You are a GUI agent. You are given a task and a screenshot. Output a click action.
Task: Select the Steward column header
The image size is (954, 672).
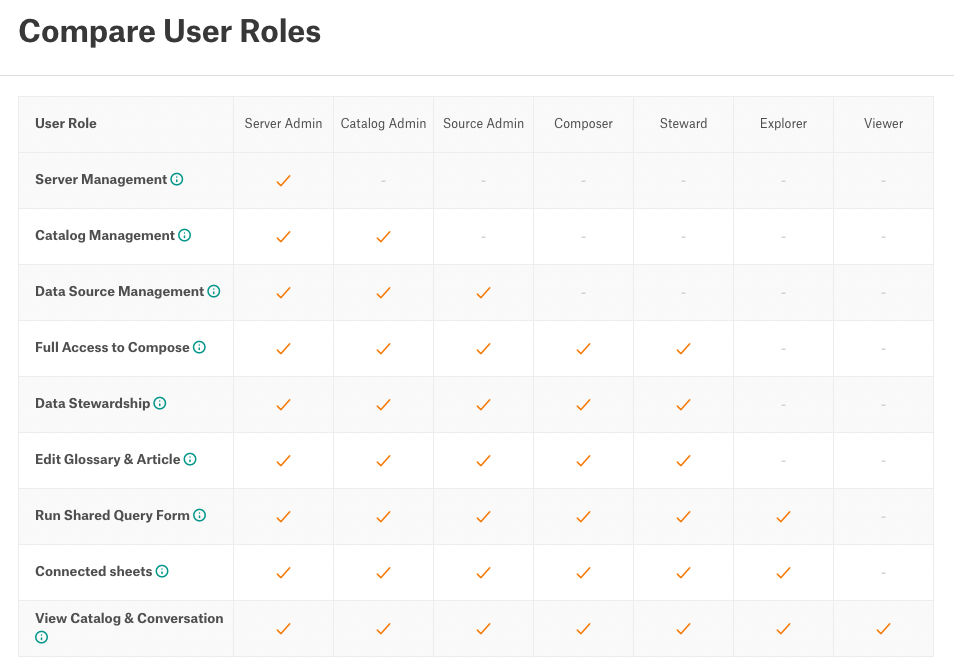click(x=683, y=123)
